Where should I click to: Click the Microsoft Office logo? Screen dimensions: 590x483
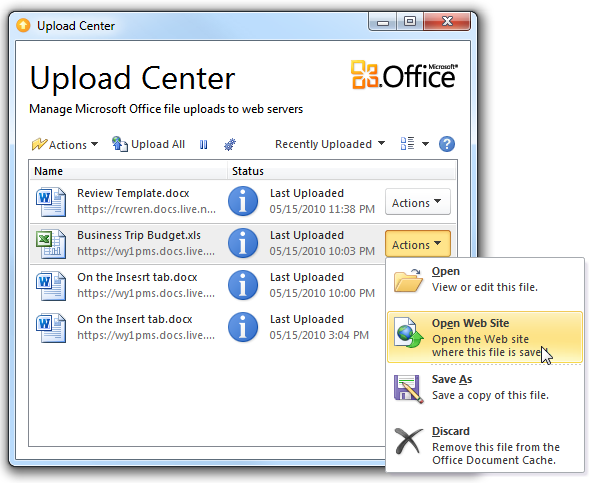click(x=404, y=75)
